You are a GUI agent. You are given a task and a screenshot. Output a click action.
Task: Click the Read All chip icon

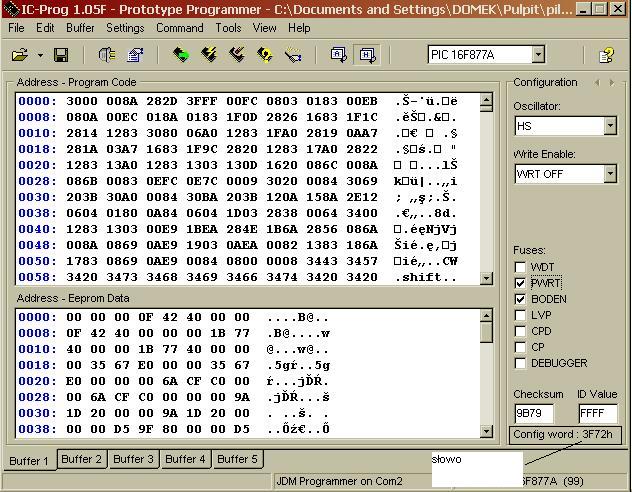pyautogui.click(x=181, y=55)
